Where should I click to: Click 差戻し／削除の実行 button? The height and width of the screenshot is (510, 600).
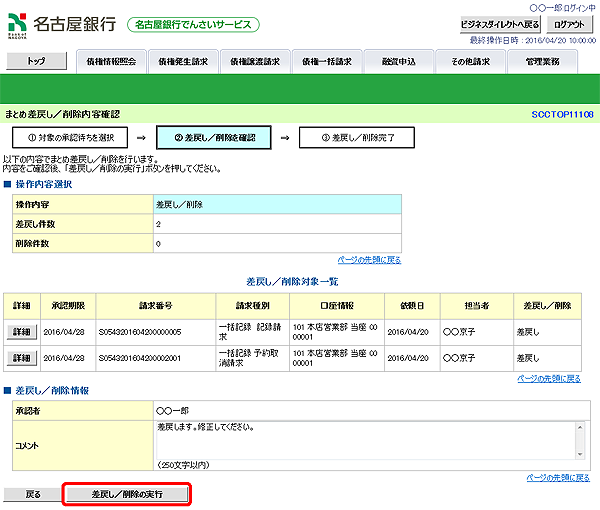coord(127,494)
